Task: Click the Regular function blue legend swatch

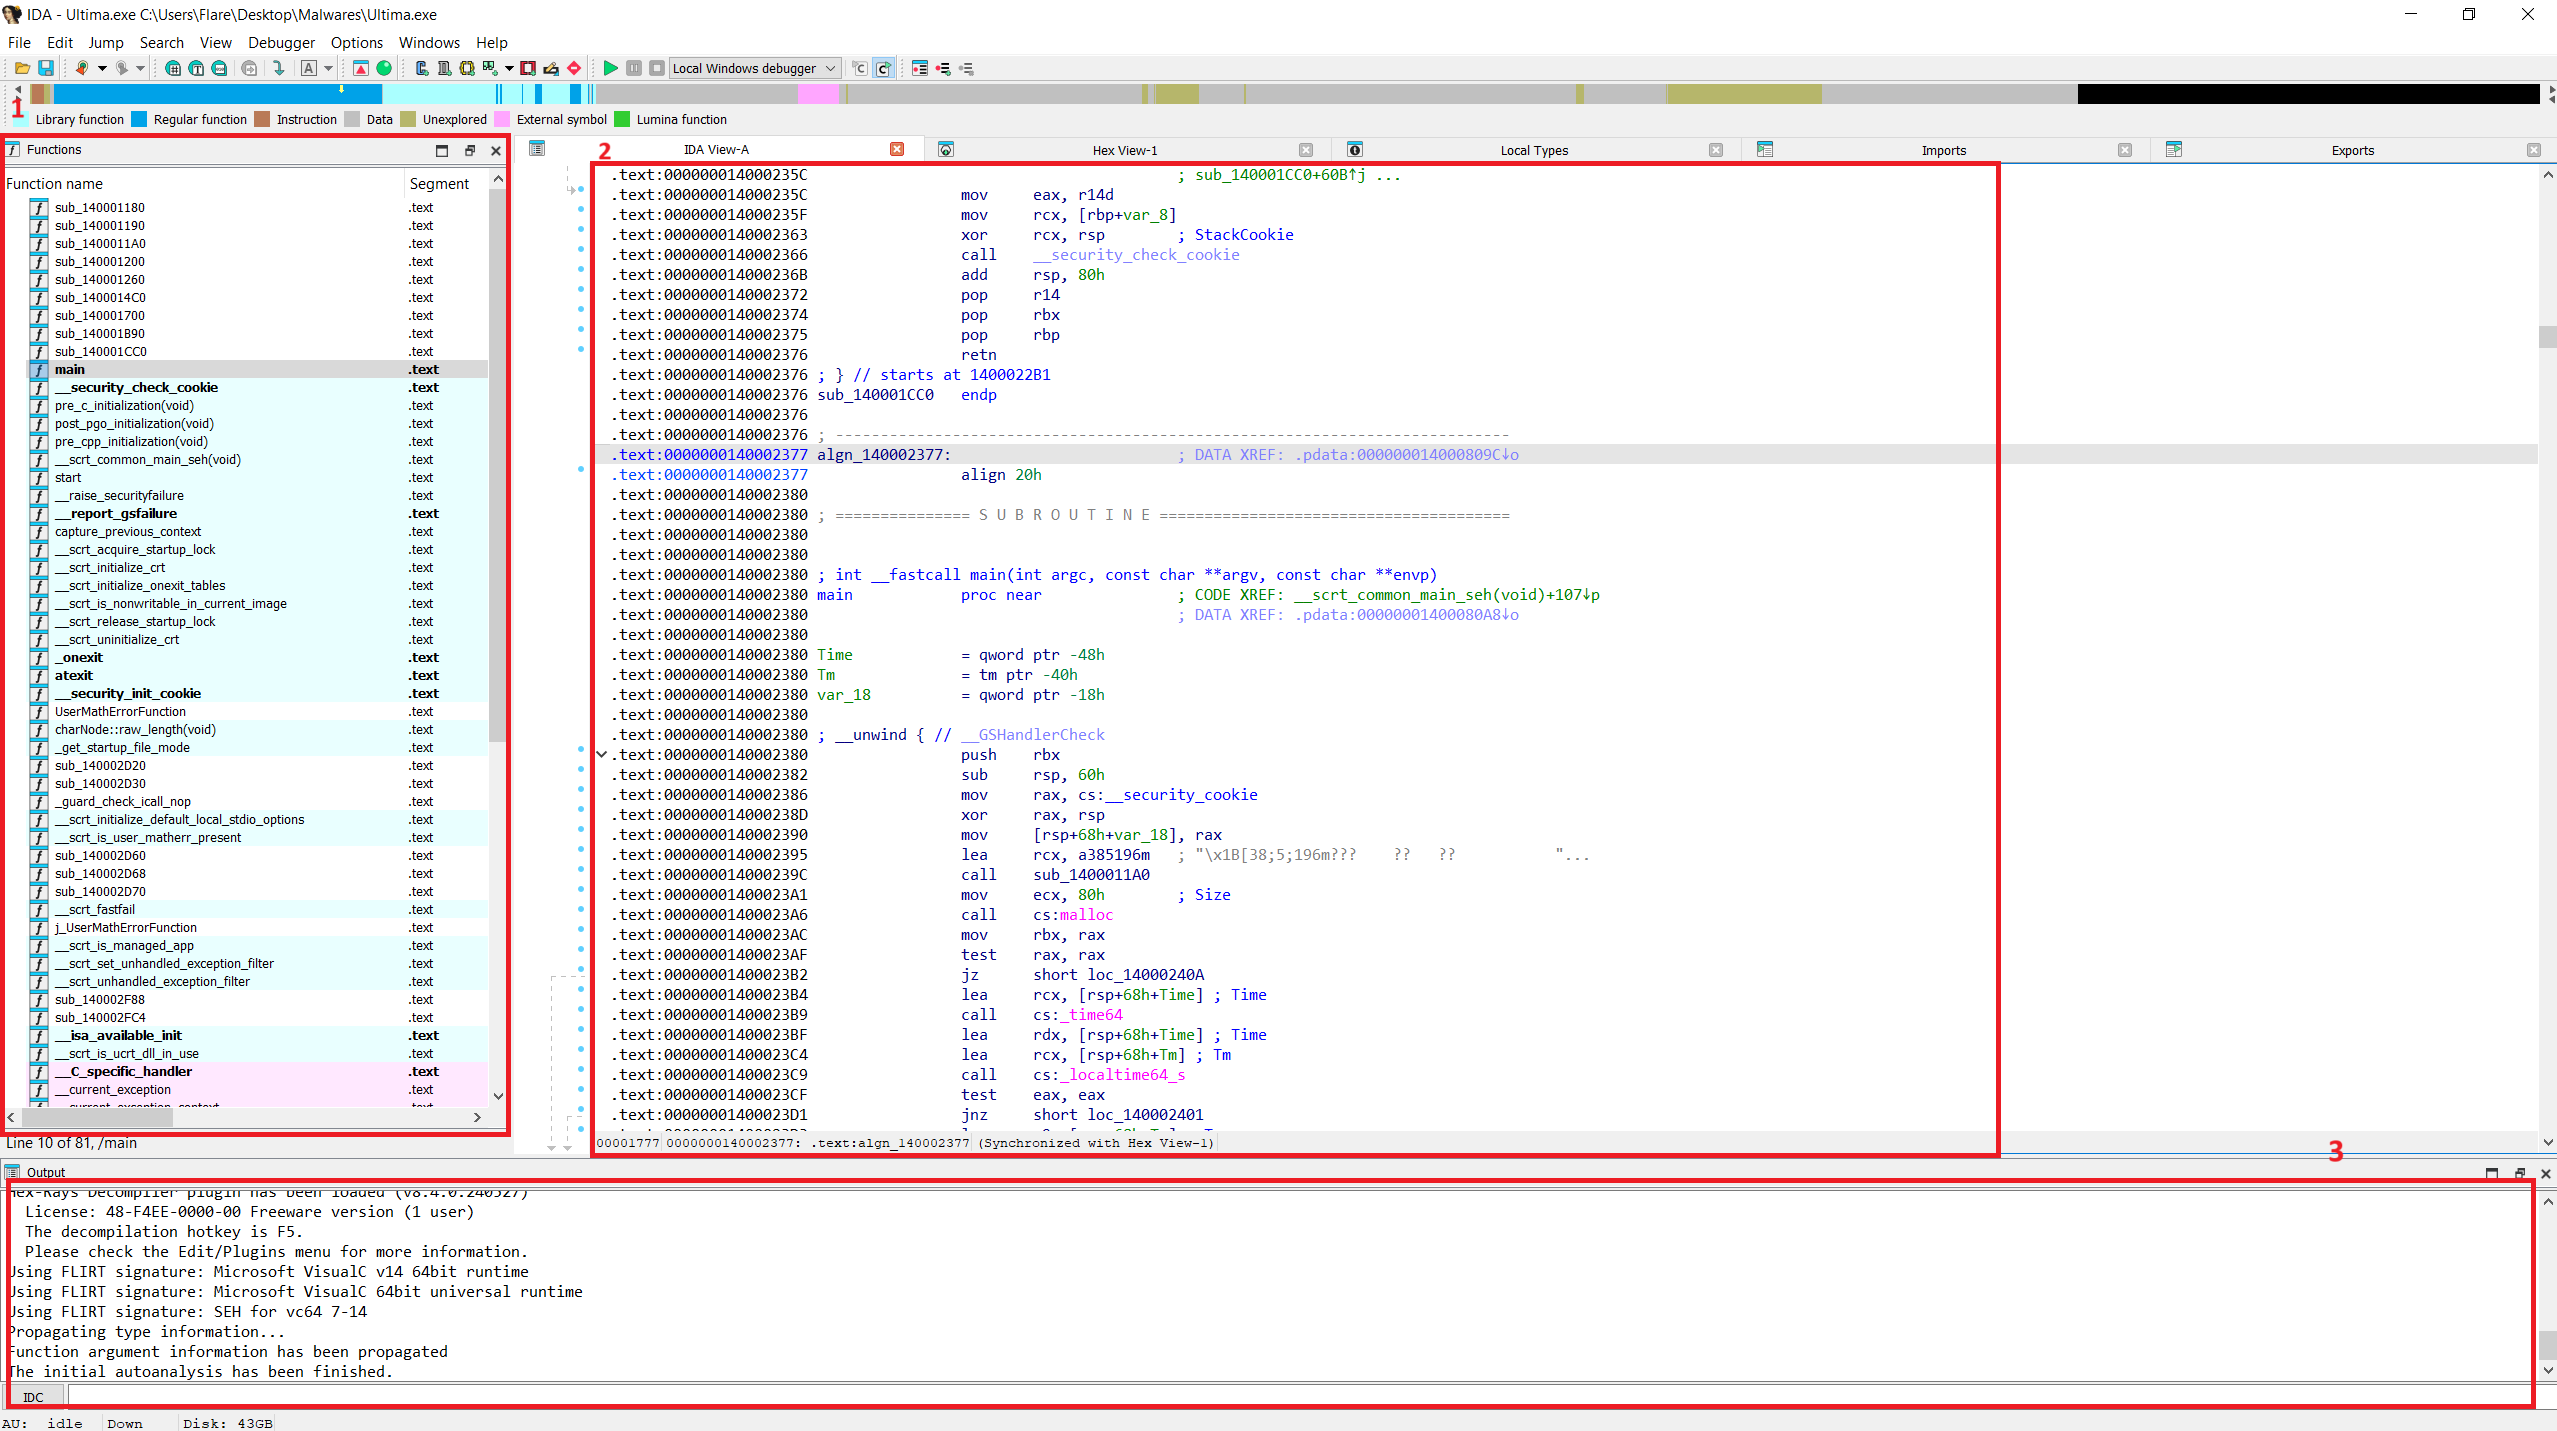Action: coord(139,119)
